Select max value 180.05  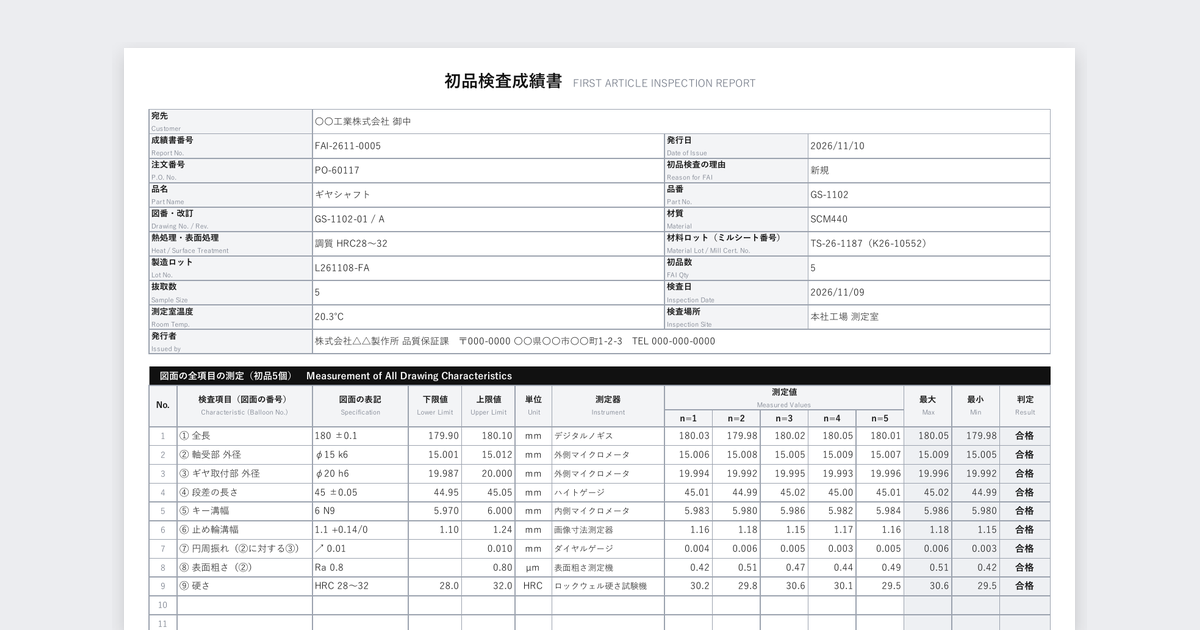(928, 436)
